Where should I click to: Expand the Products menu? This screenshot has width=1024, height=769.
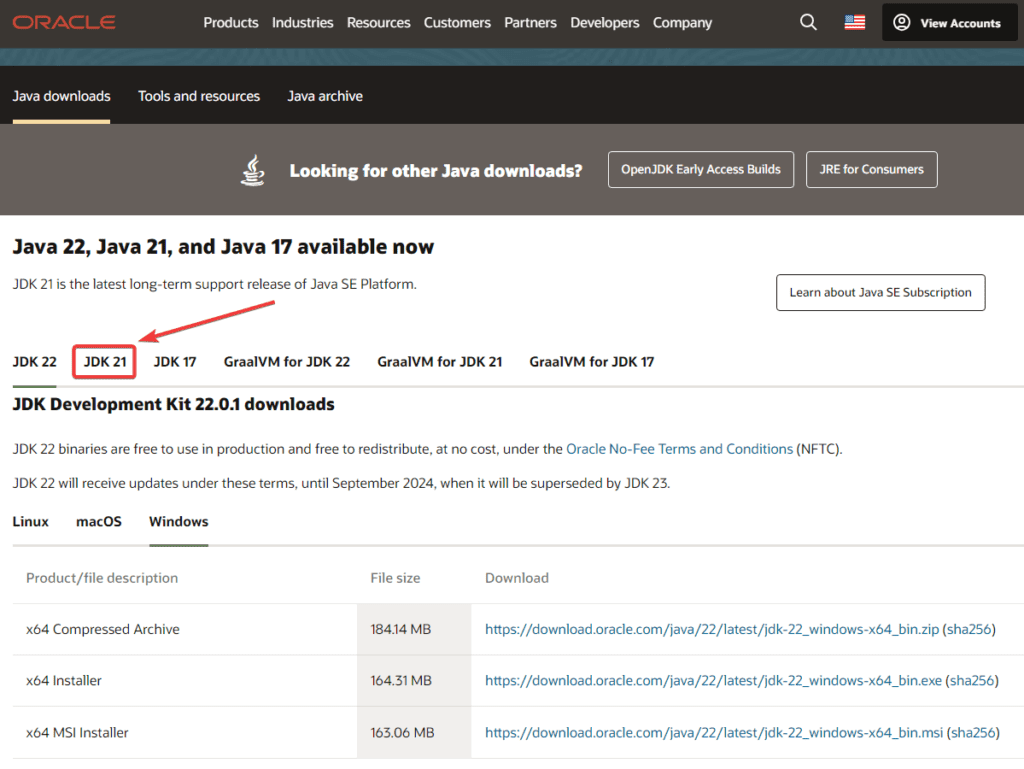tap(231, 22)
